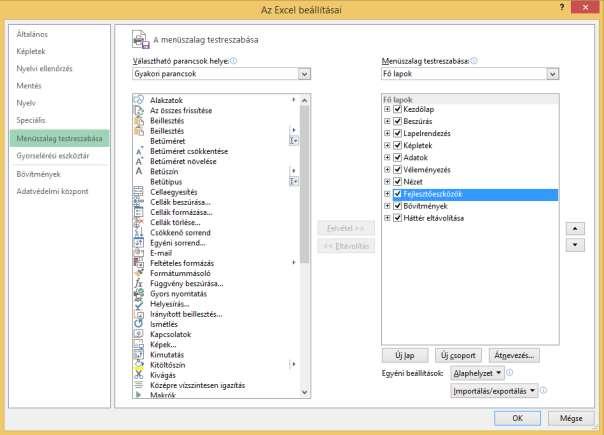Image resolution: width=604 pixels, height=435 pixels.
Task: Click the Új csoport button
Action: click(x=458, y=355)
